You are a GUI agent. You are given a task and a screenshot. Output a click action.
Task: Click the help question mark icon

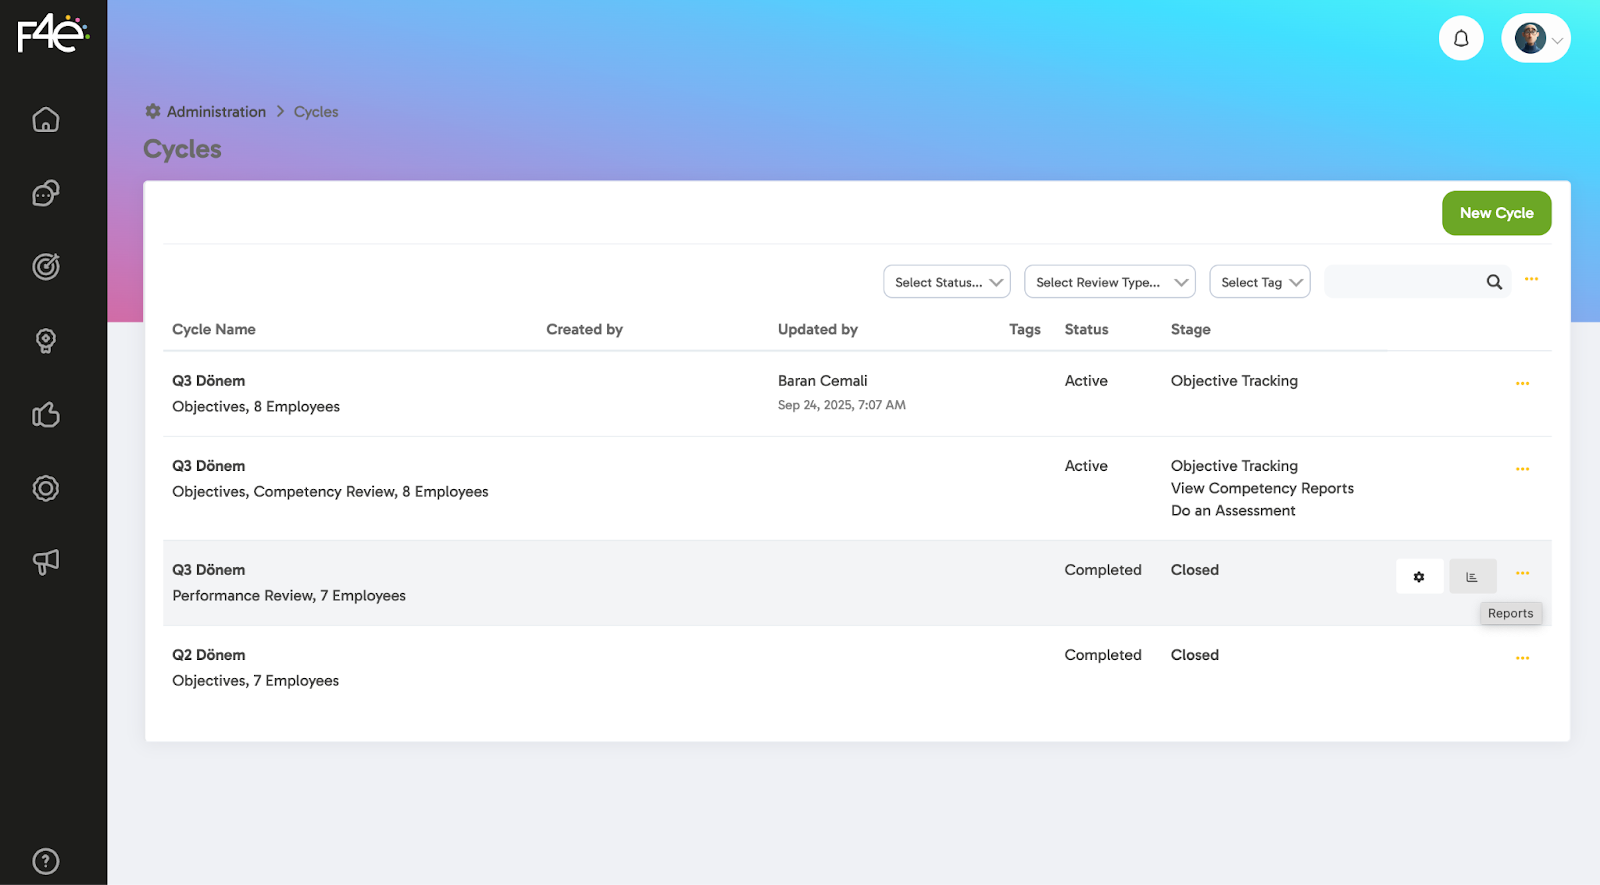[x=46, y=861]
